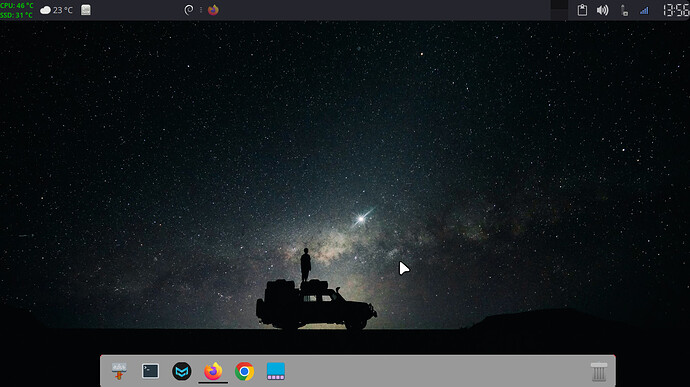Launch the terminal from the dock
The image size is (690, 387).
(x=150, y=371)
